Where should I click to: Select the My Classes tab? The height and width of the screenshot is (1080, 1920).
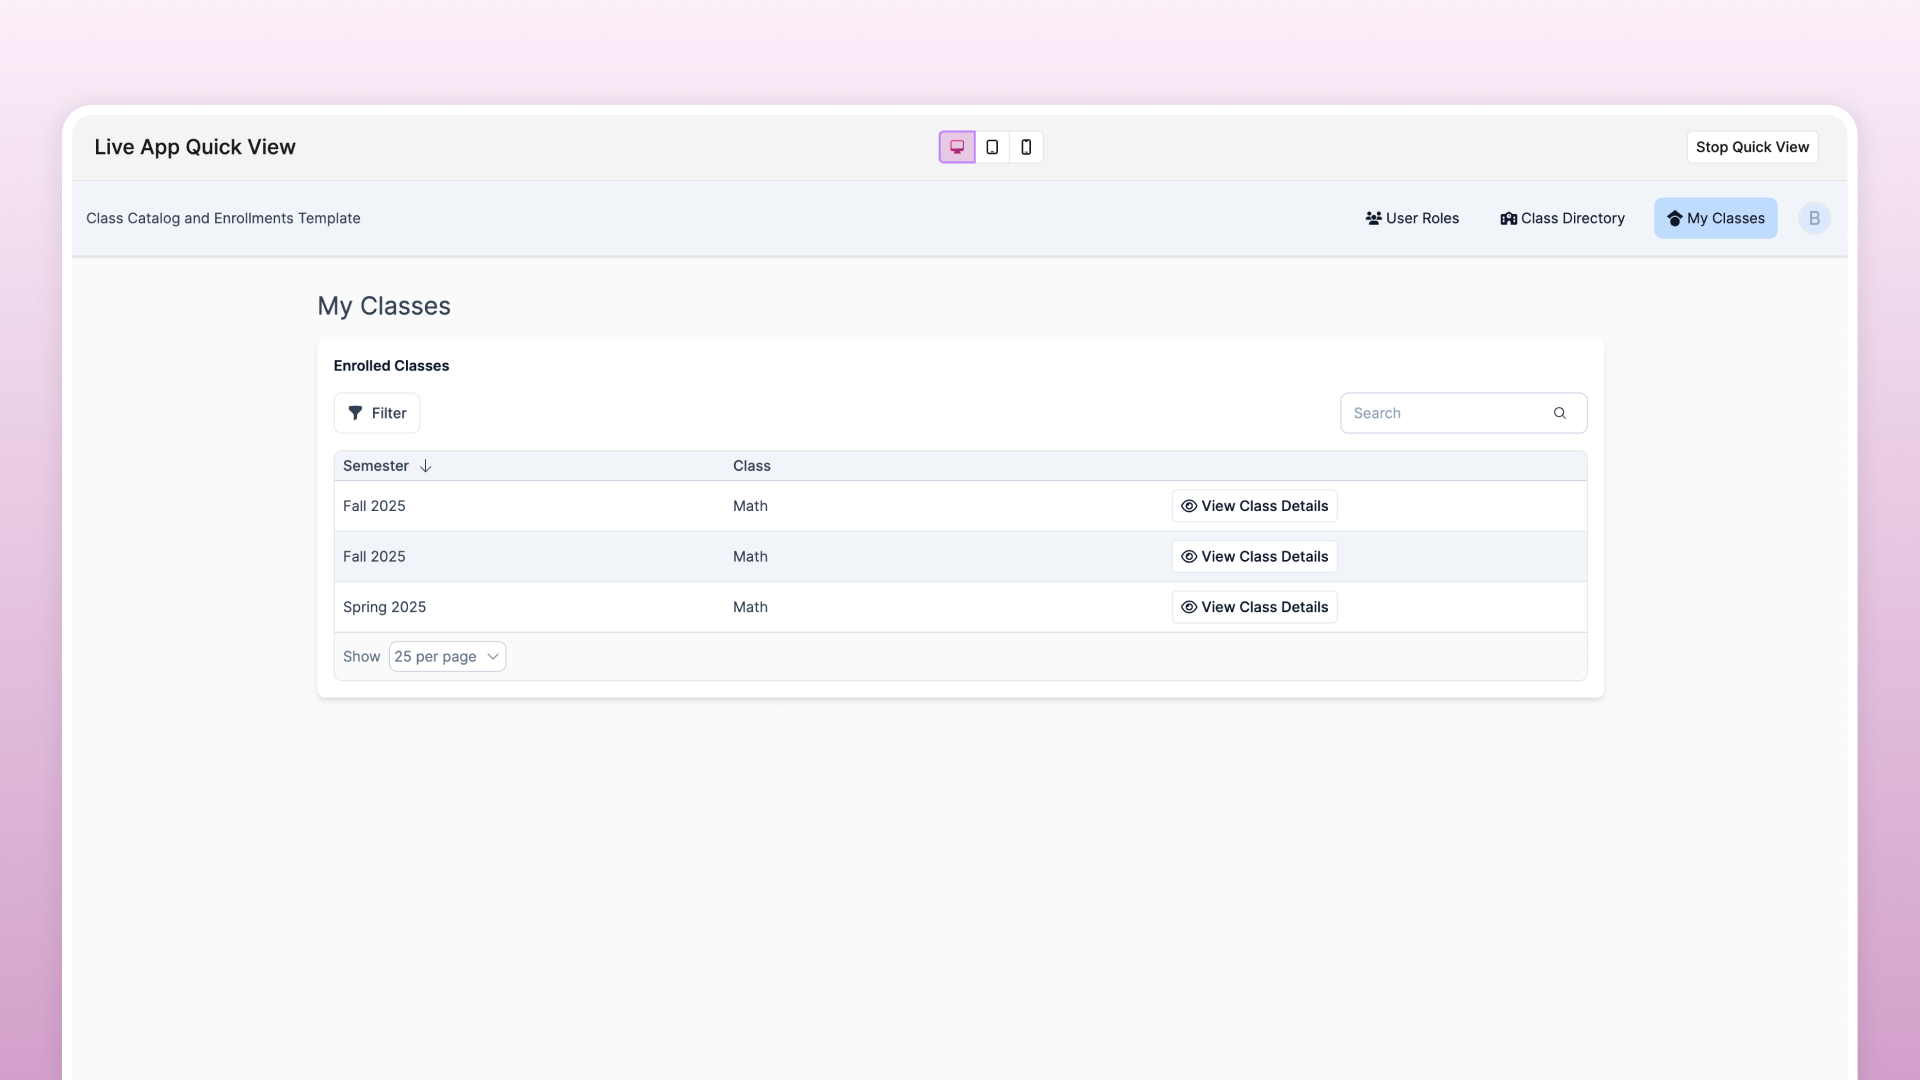(1715, 218)
